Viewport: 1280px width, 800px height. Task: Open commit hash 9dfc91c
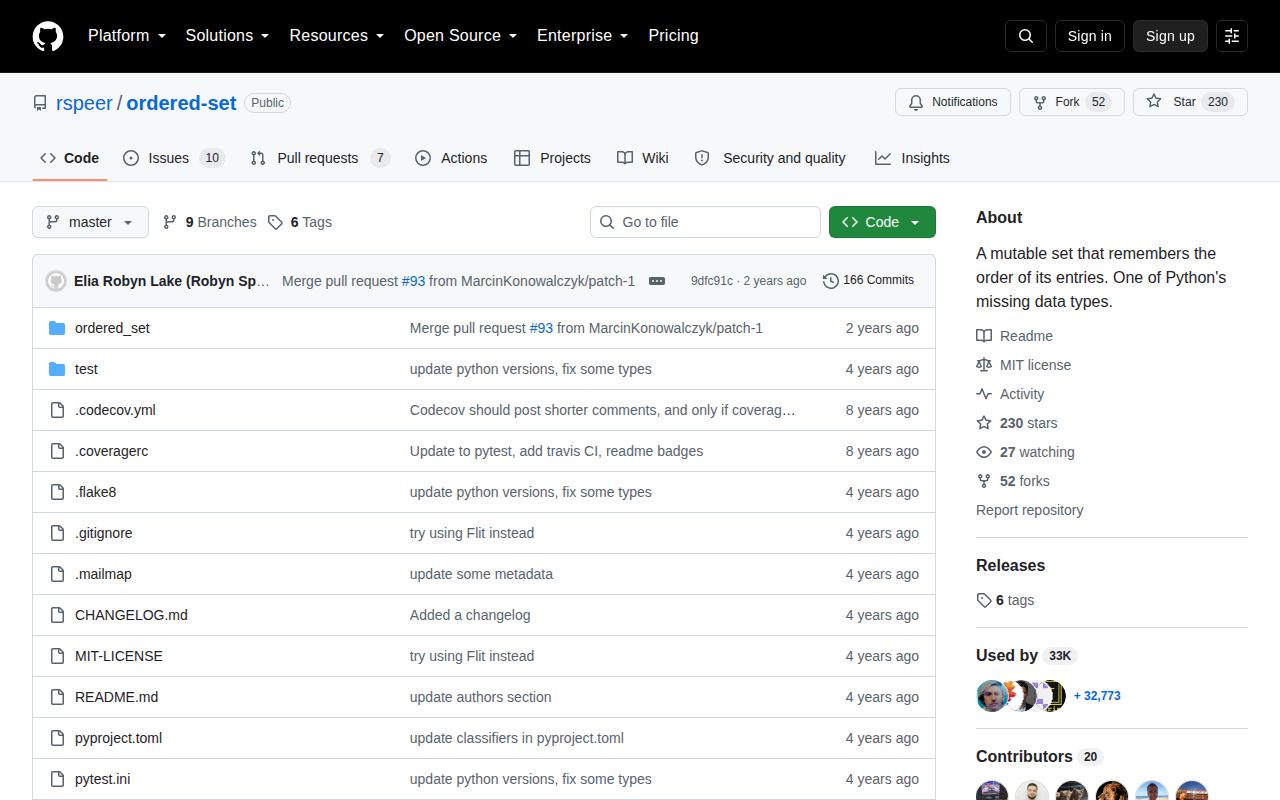coord(712,281)
